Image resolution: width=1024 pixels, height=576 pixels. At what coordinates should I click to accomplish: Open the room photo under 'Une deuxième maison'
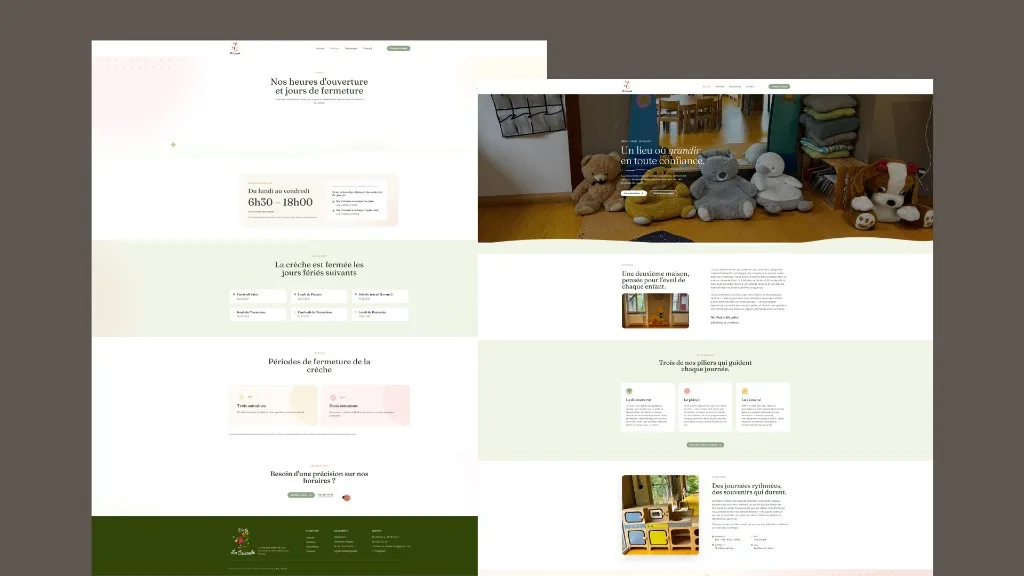coord(655,310)
